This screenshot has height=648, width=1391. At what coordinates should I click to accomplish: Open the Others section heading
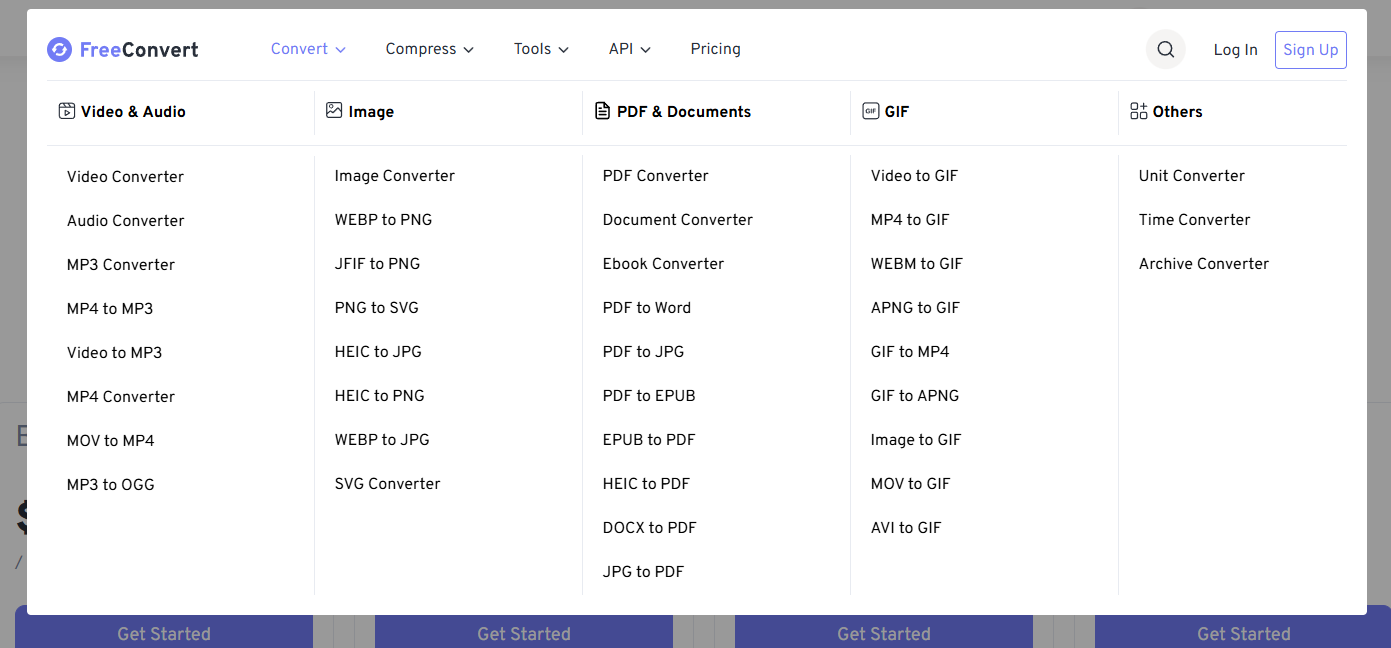pyautogui.click(x=1177, y=112)
